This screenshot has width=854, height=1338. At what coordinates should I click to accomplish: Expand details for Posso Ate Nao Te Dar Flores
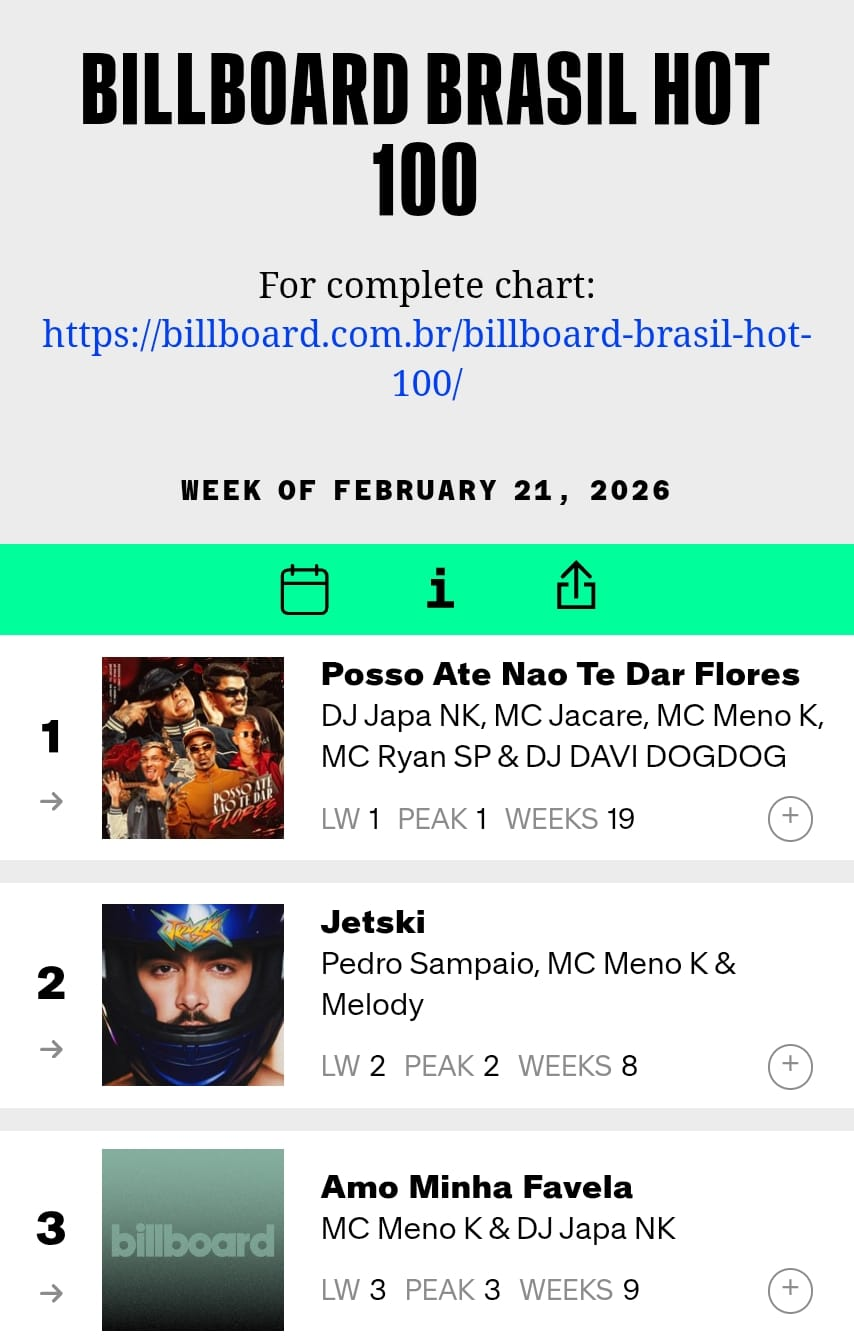pos(790,819)
